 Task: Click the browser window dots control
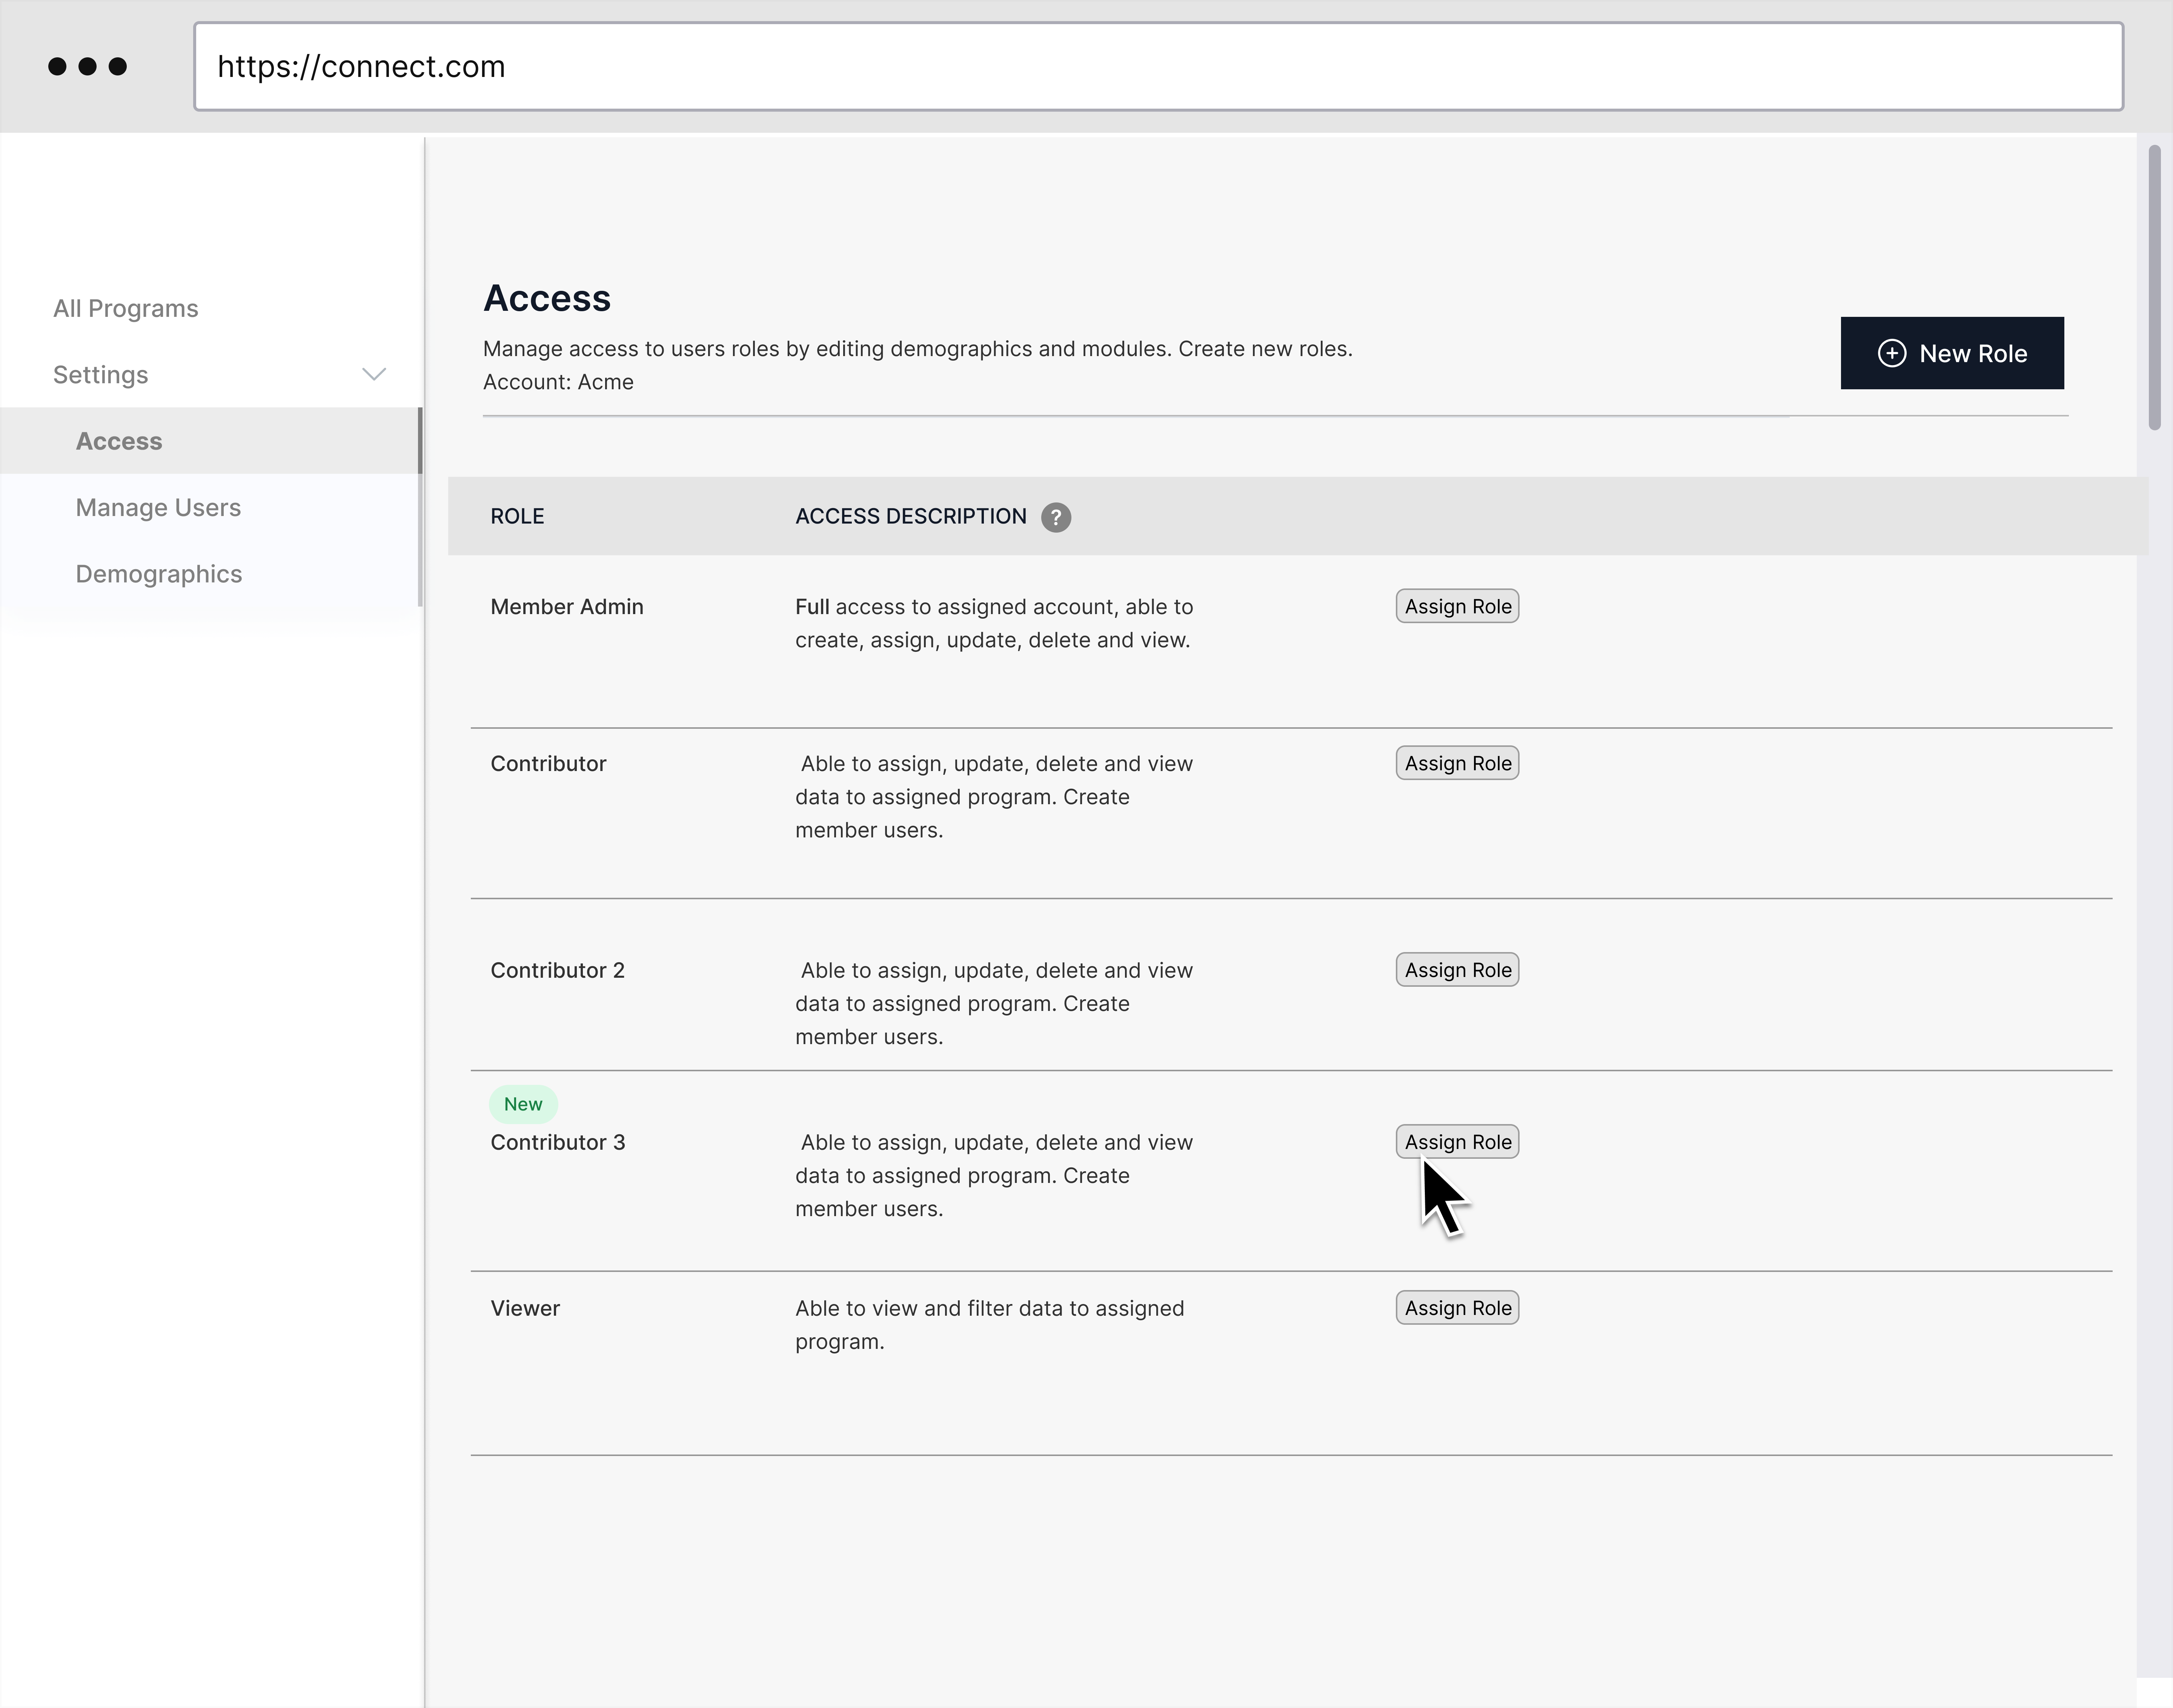click(88, 66)
